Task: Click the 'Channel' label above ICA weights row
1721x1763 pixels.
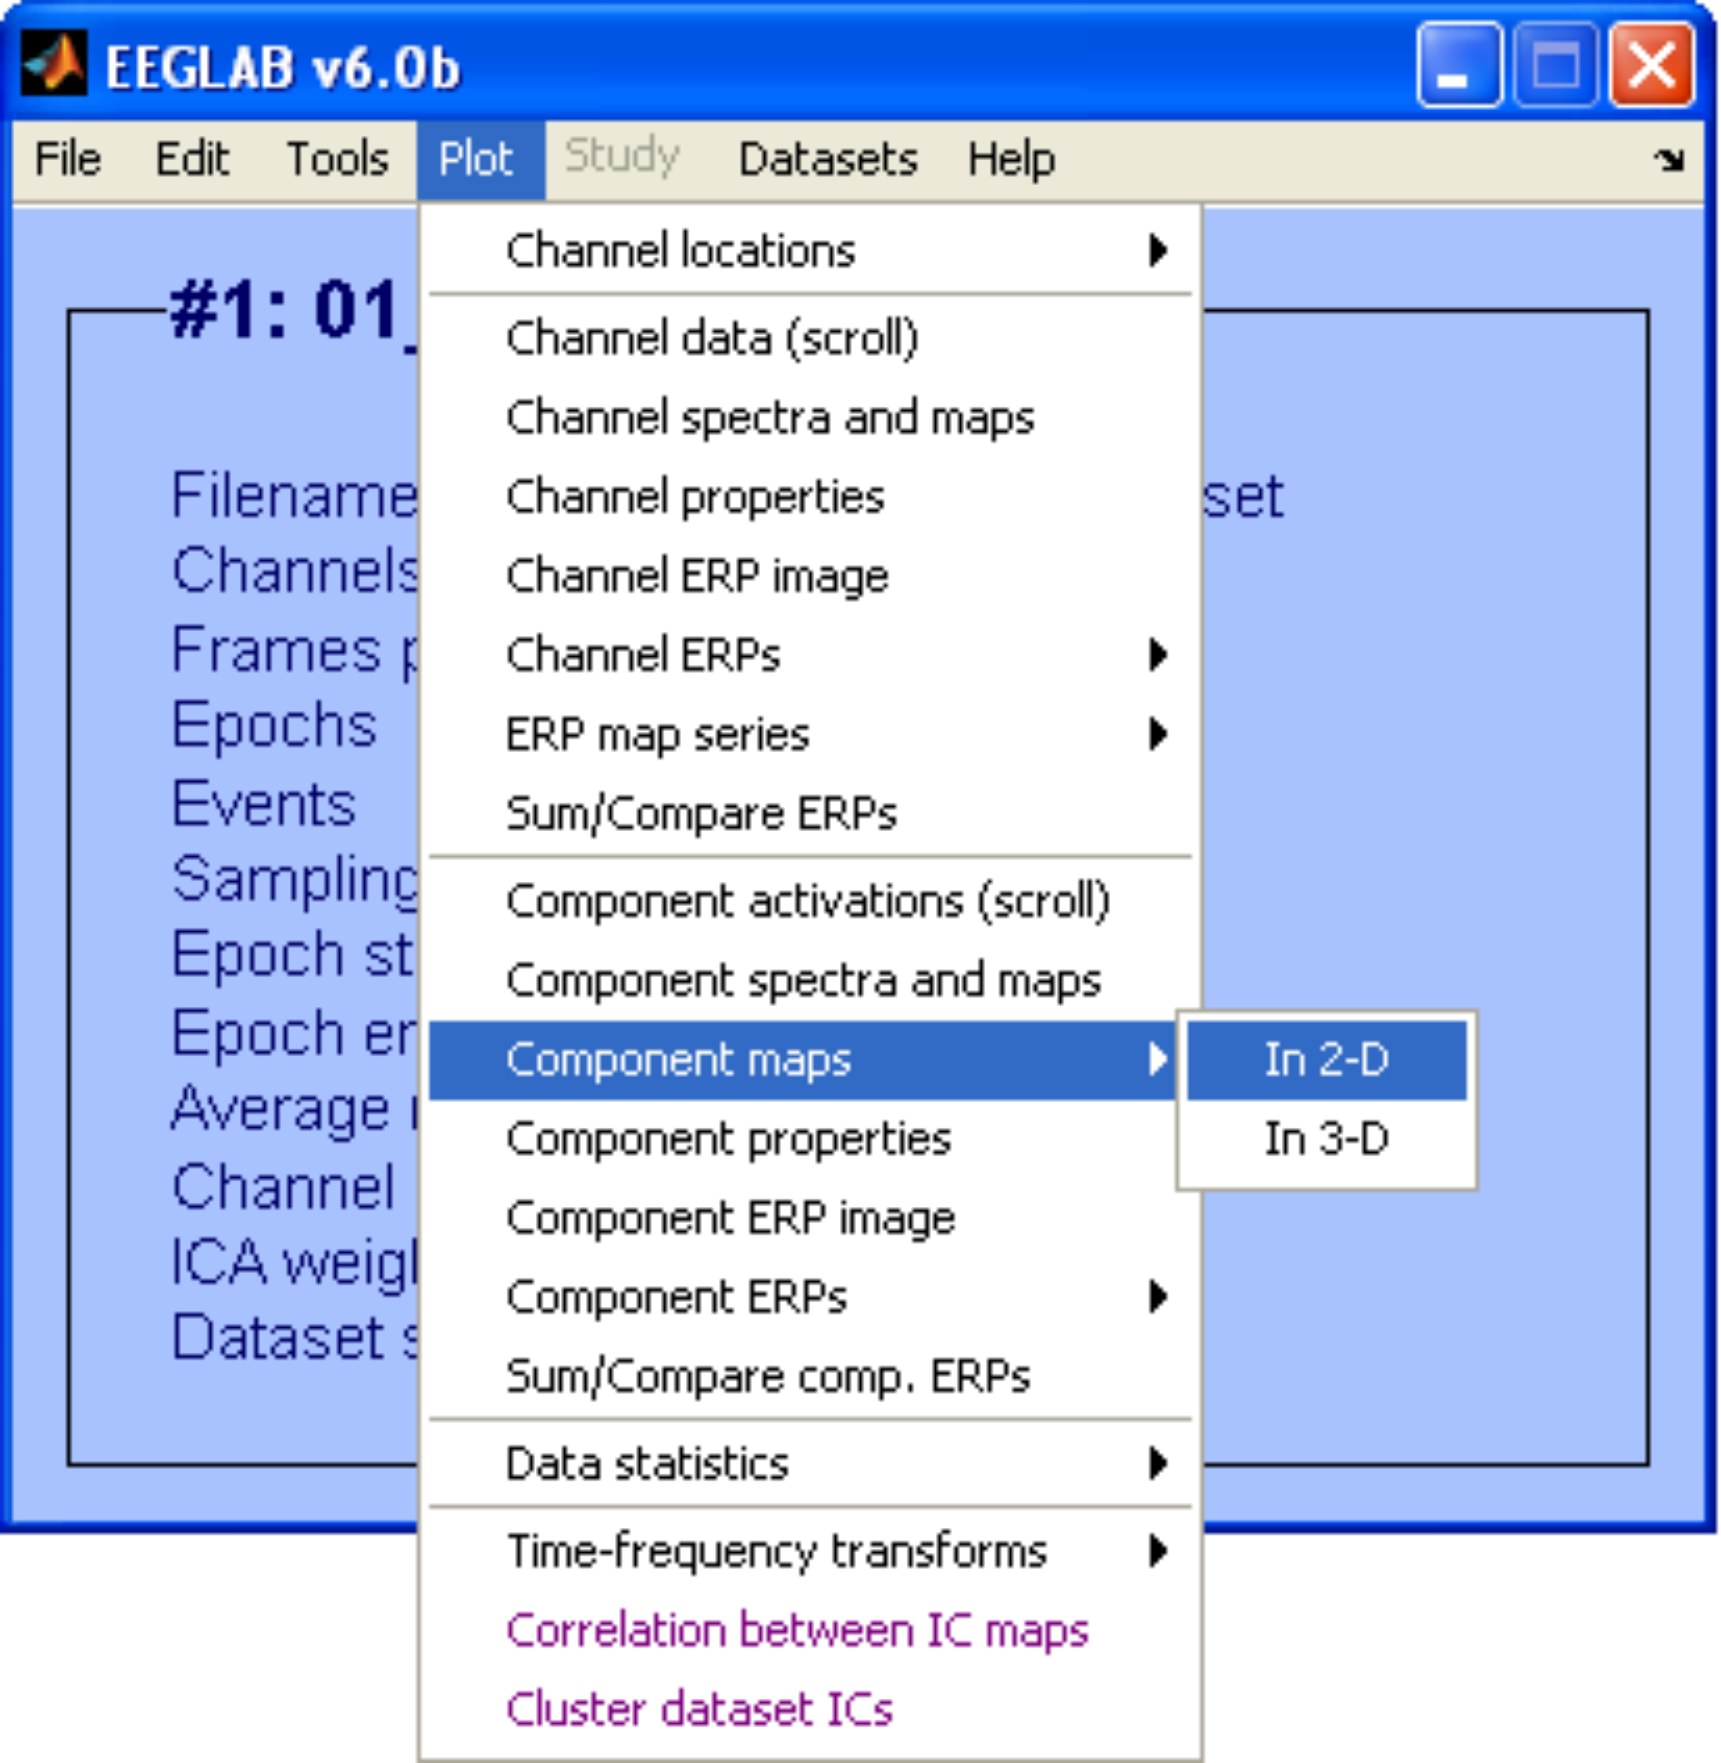Action: coord(283,1186)
